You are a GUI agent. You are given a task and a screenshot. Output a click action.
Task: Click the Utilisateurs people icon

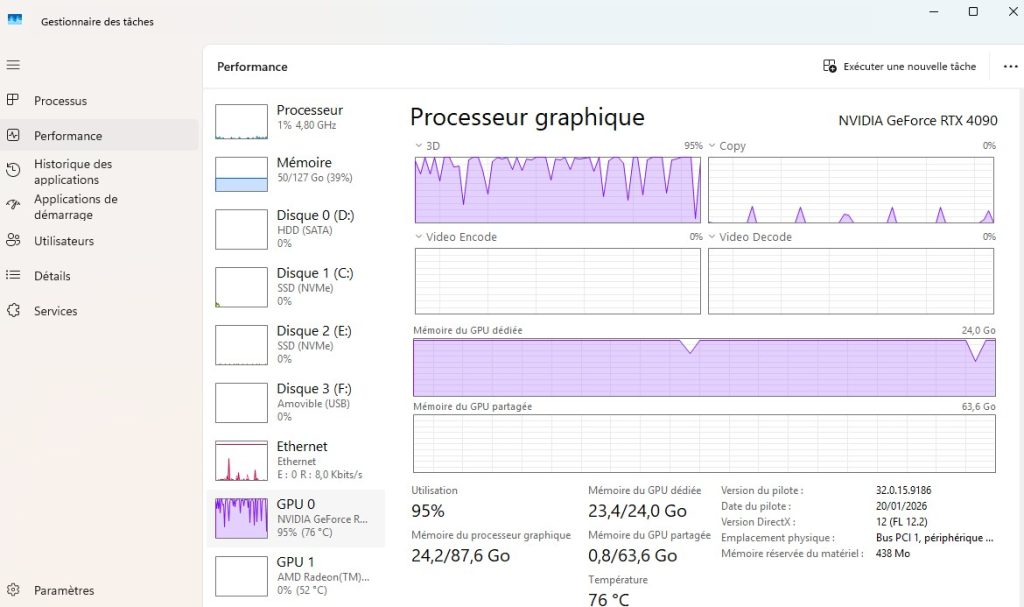coord(13,241)
